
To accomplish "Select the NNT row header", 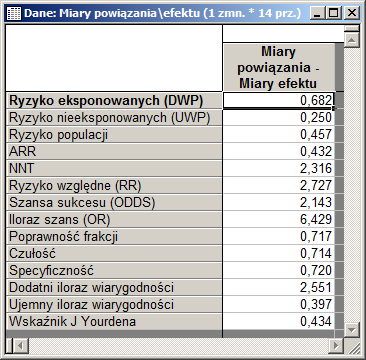I will pyautogui.click(x=114, y=168).
